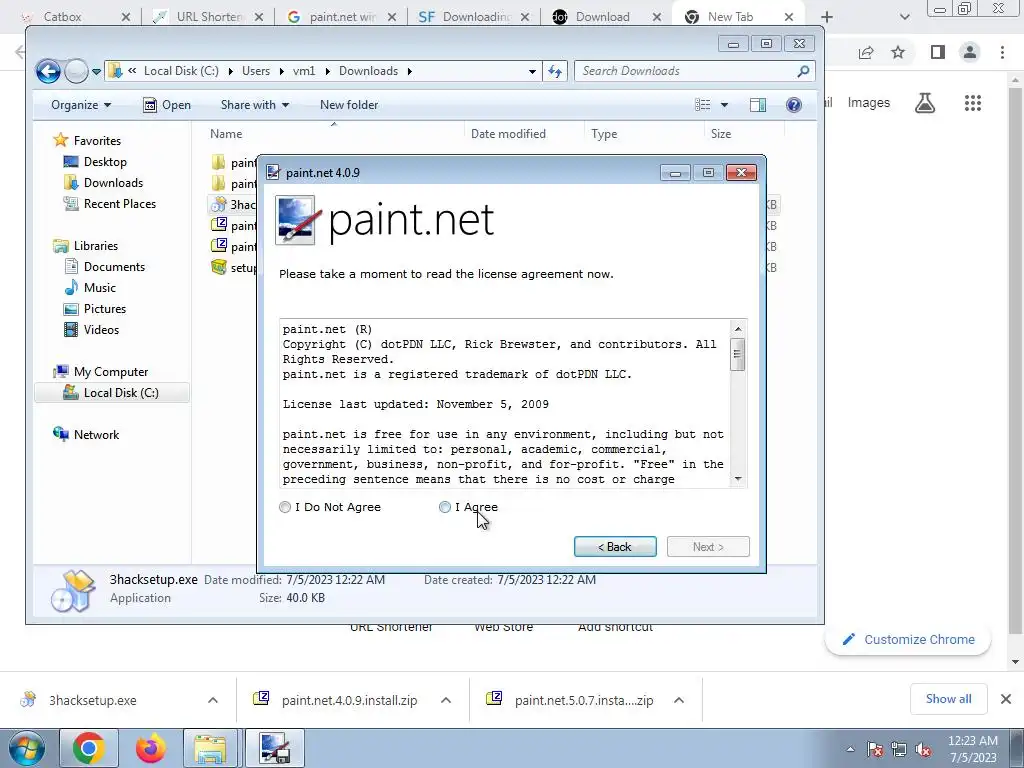Open the Share with menu
The width and height of the screenshot is (1024, 768).
[x=255, y=104]
